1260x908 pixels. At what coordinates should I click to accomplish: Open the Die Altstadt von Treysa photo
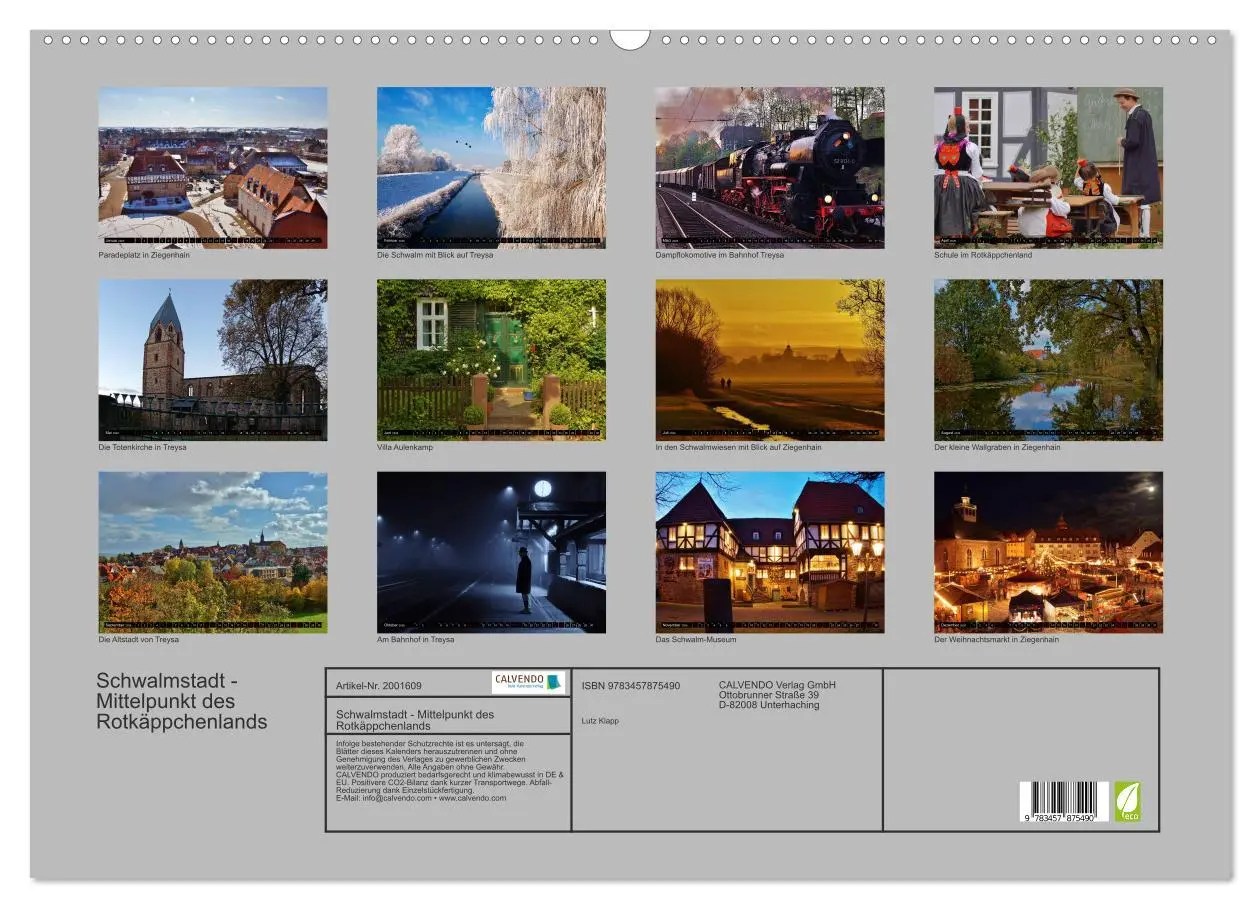[213, 548]
